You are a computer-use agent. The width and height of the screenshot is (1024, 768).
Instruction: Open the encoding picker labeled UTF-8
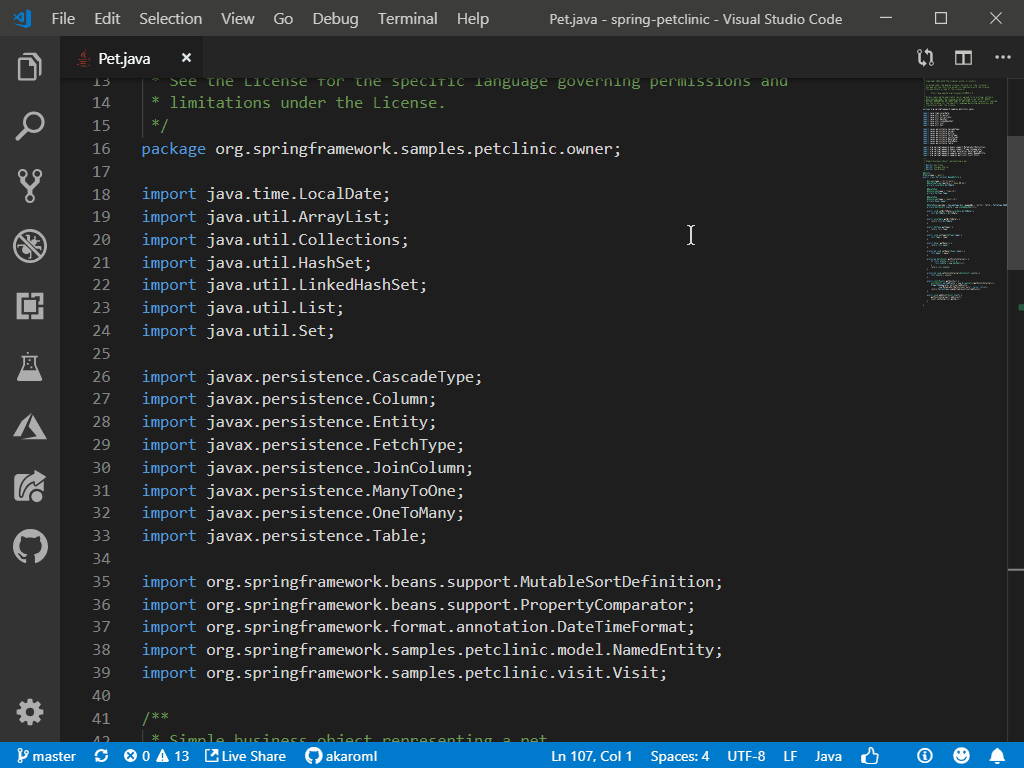(x=746, y=756)
